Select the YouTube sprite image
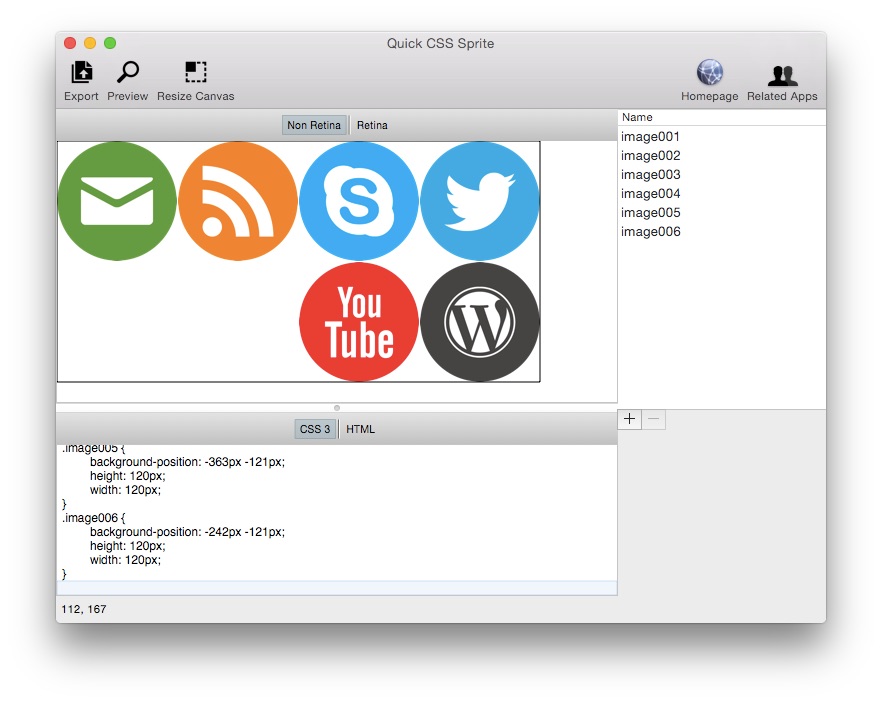This screenshot has height=703, width=882. coord(359,322)
